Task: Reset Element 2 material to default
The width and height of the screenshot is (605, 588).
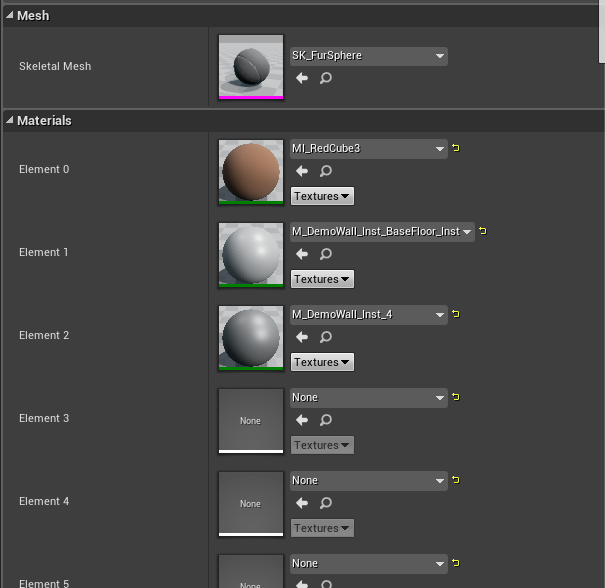Action: 456,314
